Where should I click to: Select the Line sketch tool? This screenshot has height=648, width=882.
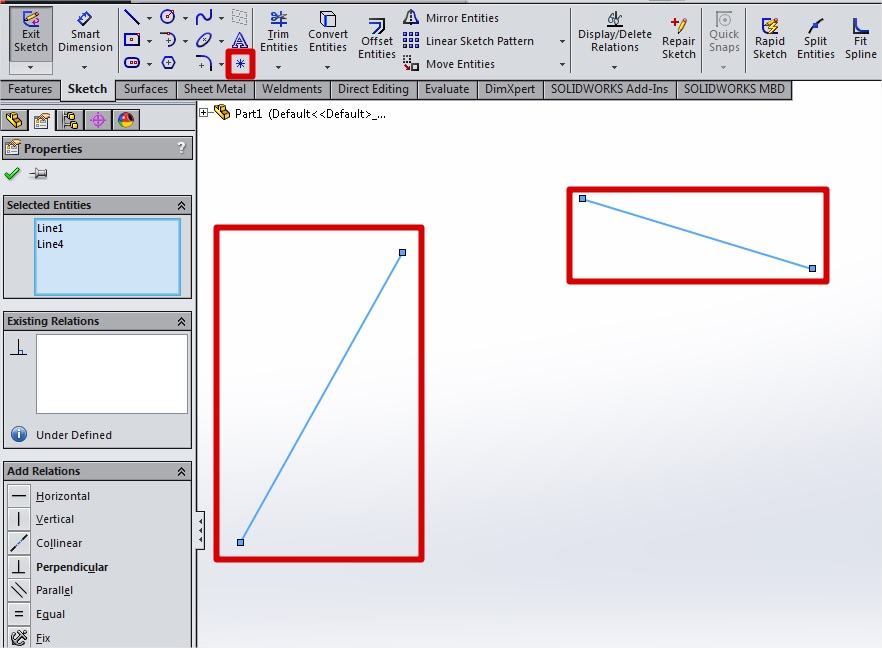point(132,17)
